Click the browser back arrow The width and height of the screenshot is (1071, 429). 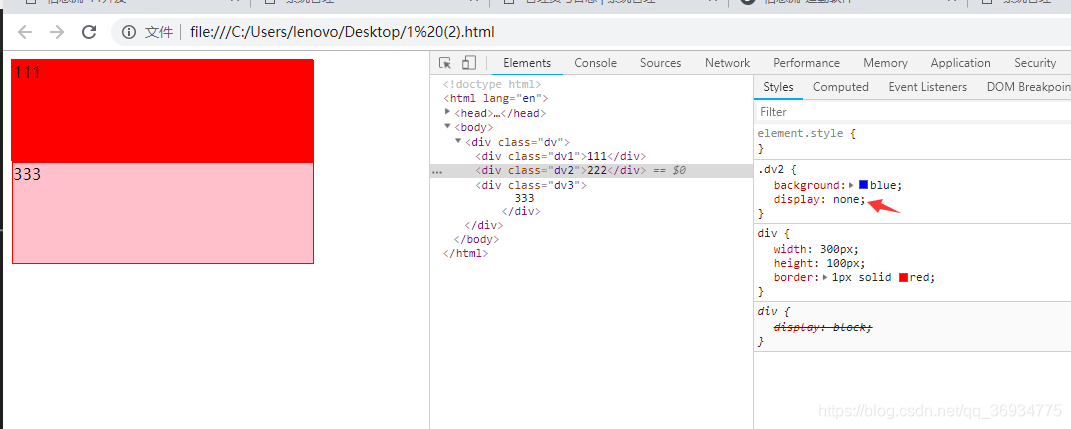click(25, 32)
